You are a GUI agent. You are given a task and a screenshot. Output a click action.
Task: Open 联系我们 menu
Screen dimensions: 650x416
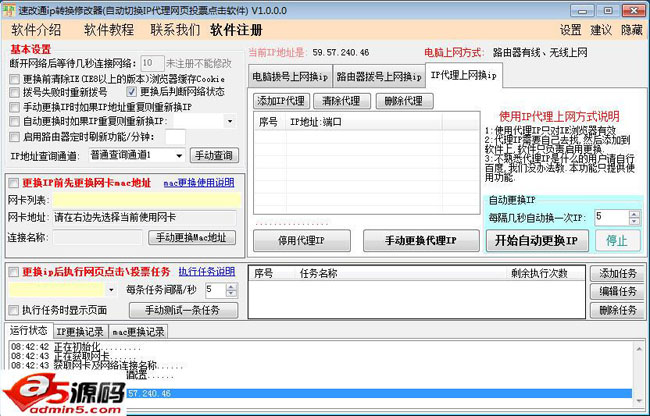pyautogui.click(x=175, y=30)
